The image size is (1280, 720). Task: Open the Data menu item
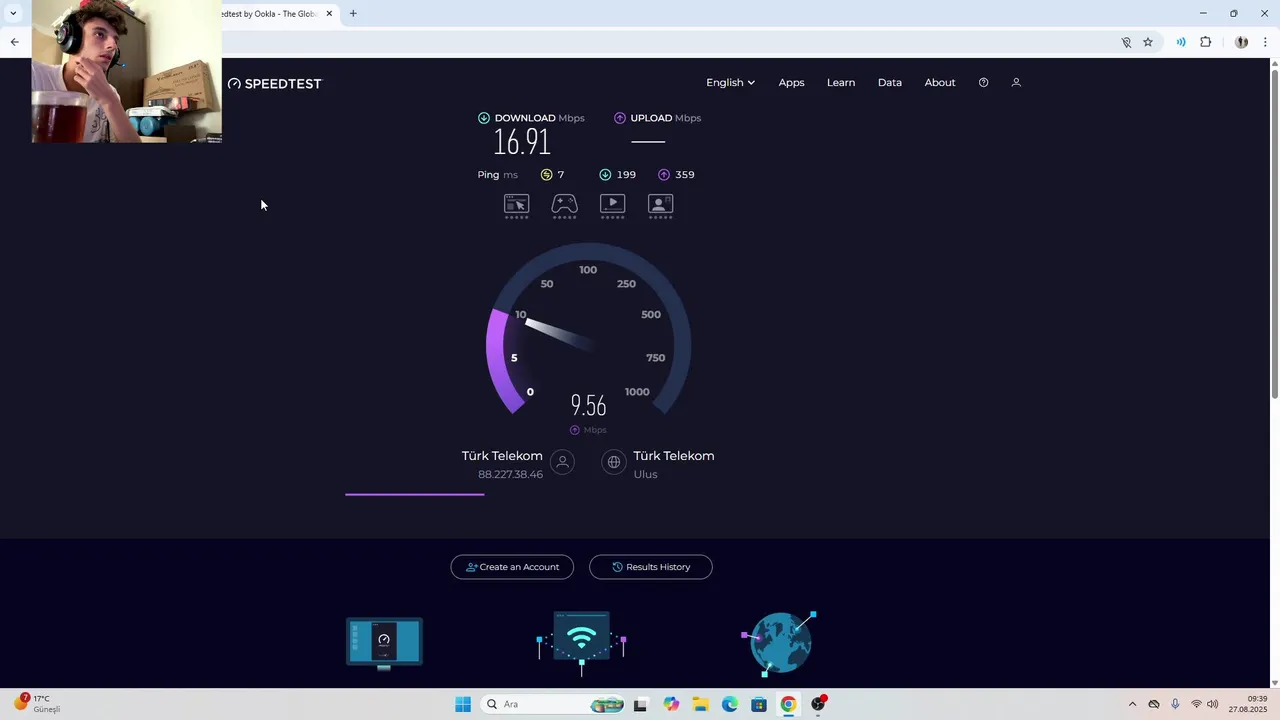(x=890, y=82)
